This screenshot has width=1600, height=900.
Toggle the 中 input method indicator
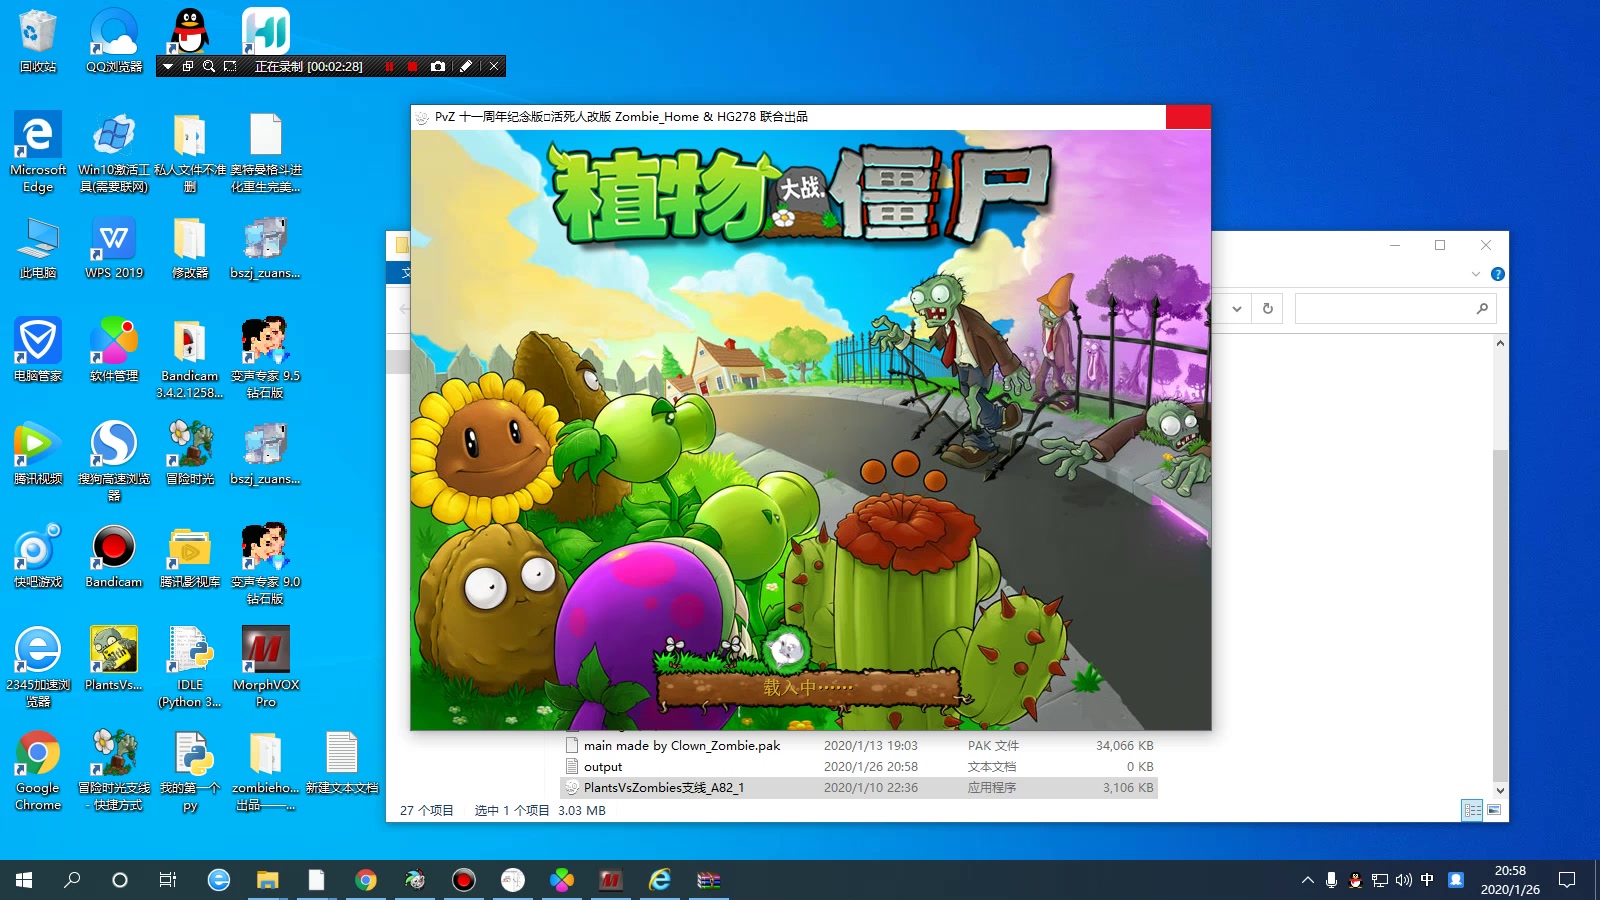pyautogui.click(x=1427, y=880)
